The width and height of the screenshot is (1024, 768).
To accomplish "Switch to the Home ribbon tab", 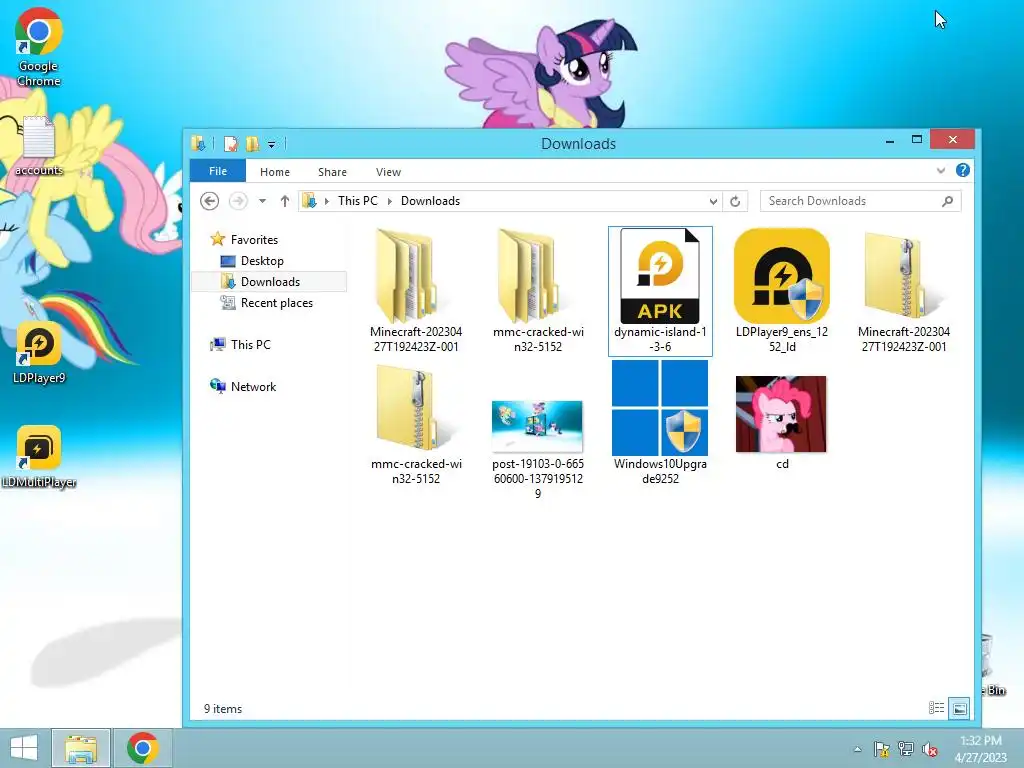I will click(x=275, y=172).
